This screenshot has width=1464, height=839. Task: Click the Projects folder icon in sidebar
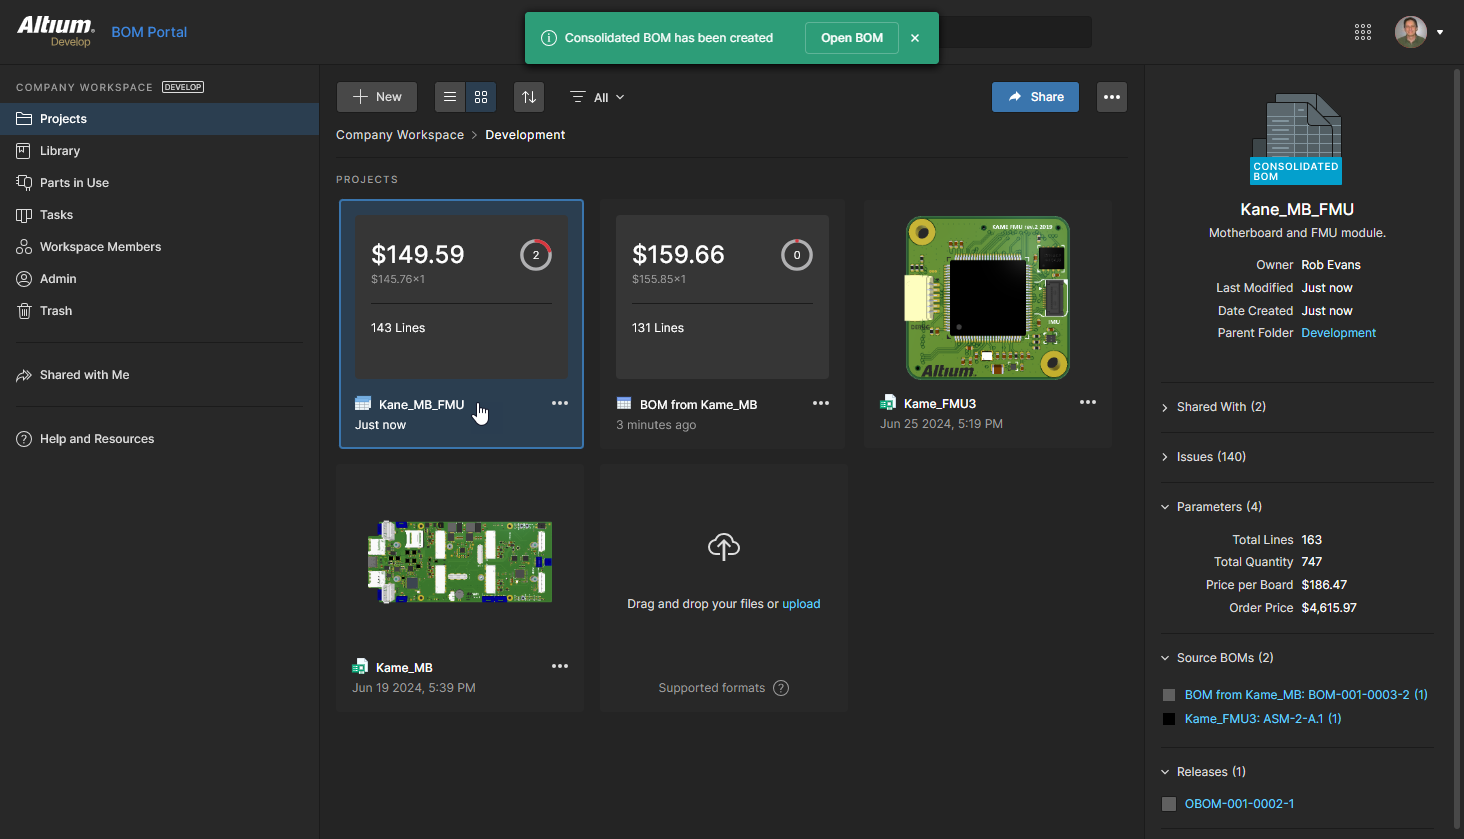click(x=24, y=119)
